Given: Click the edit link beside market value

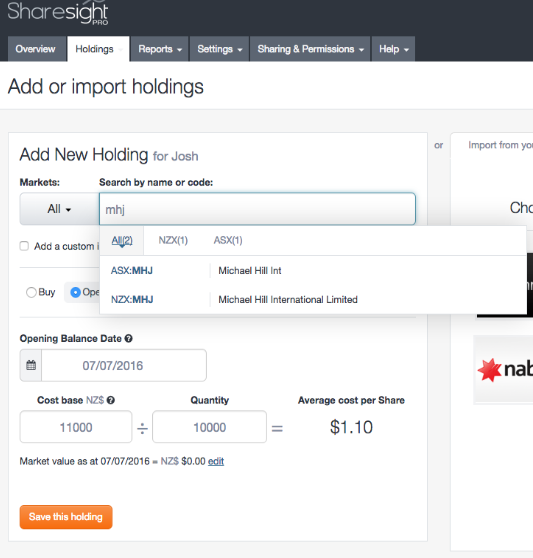Looking at the screenshot, I should coord(216,462).
